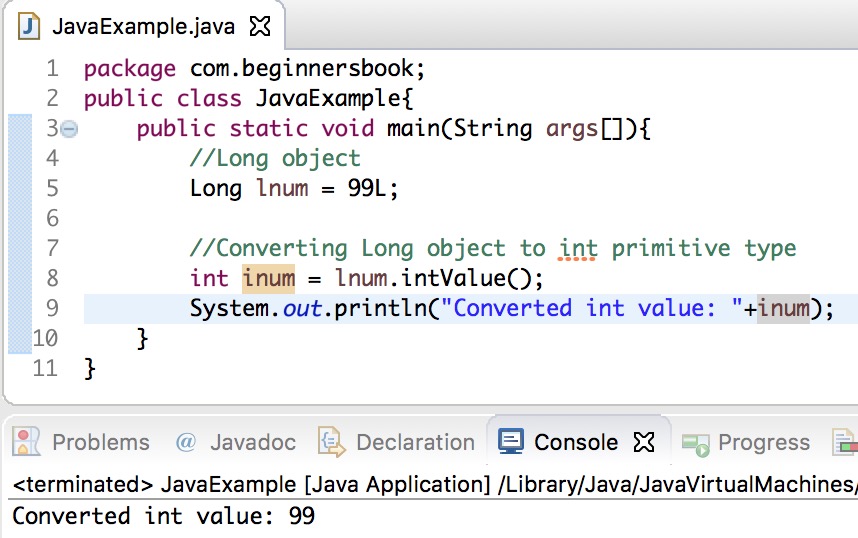
Task: Click the Java file icon in editor tab
Action: tap(29, 26)
